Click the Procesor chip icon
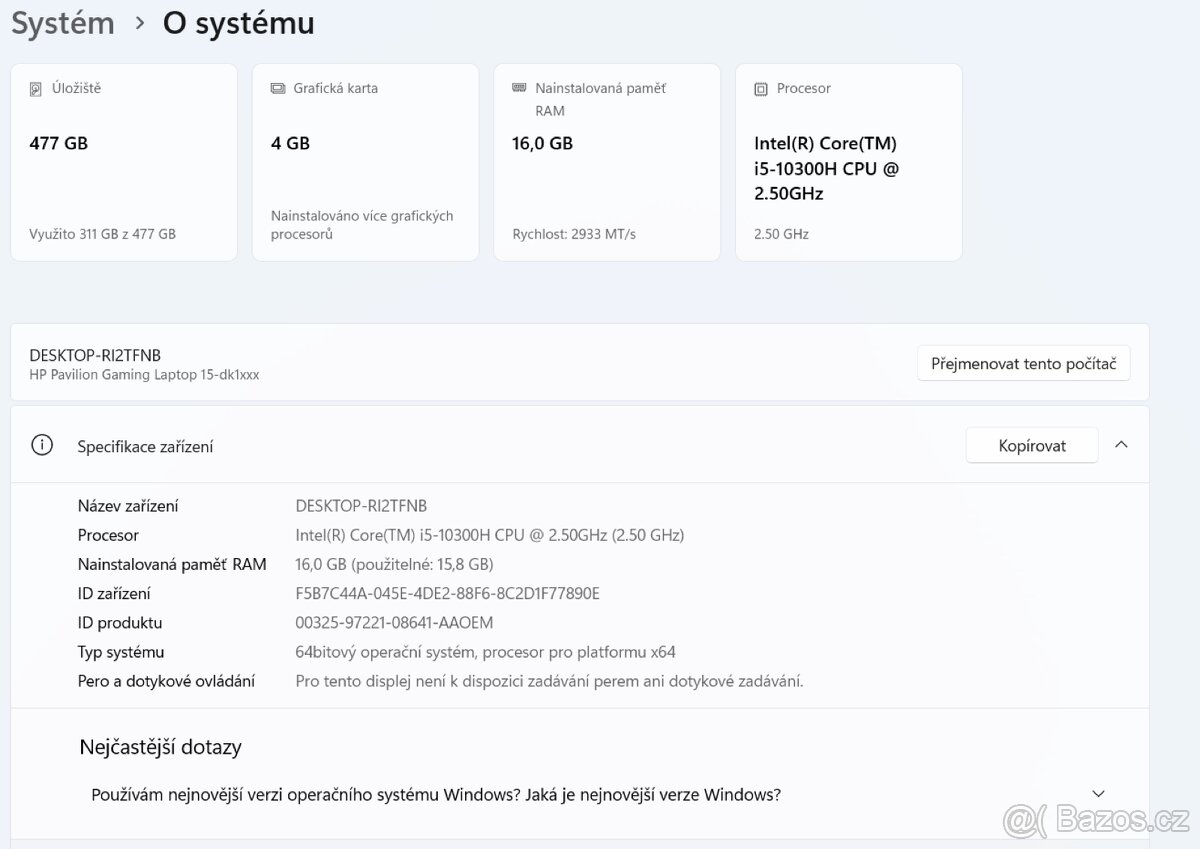This screenshot has height=849, width=1200. pos(761,88)
